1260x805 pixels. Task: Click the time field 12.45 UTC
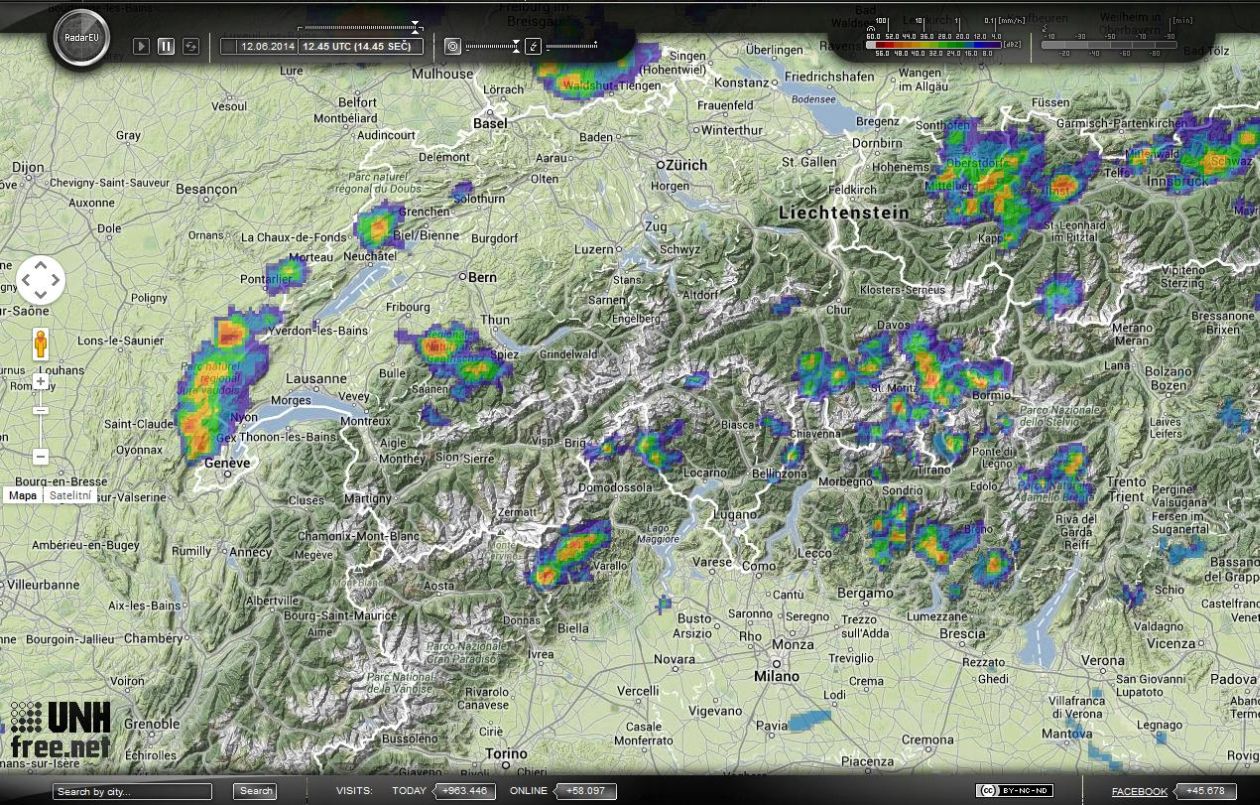pyautogui.click(x=361, y=46)
